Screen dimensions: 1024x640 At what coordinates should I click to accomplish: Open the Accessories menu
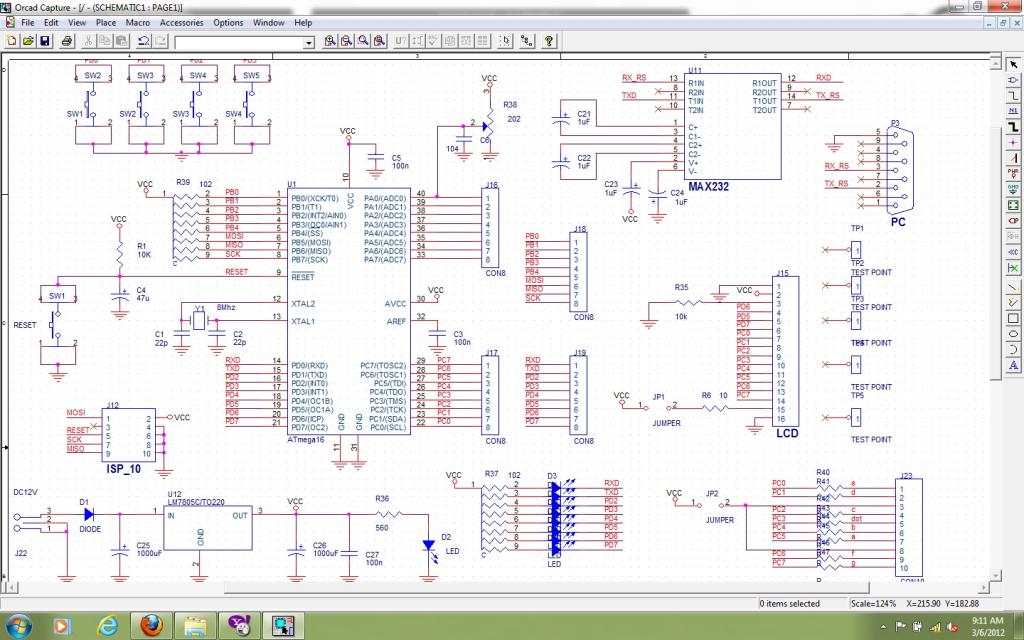click(x=181, y=22)
